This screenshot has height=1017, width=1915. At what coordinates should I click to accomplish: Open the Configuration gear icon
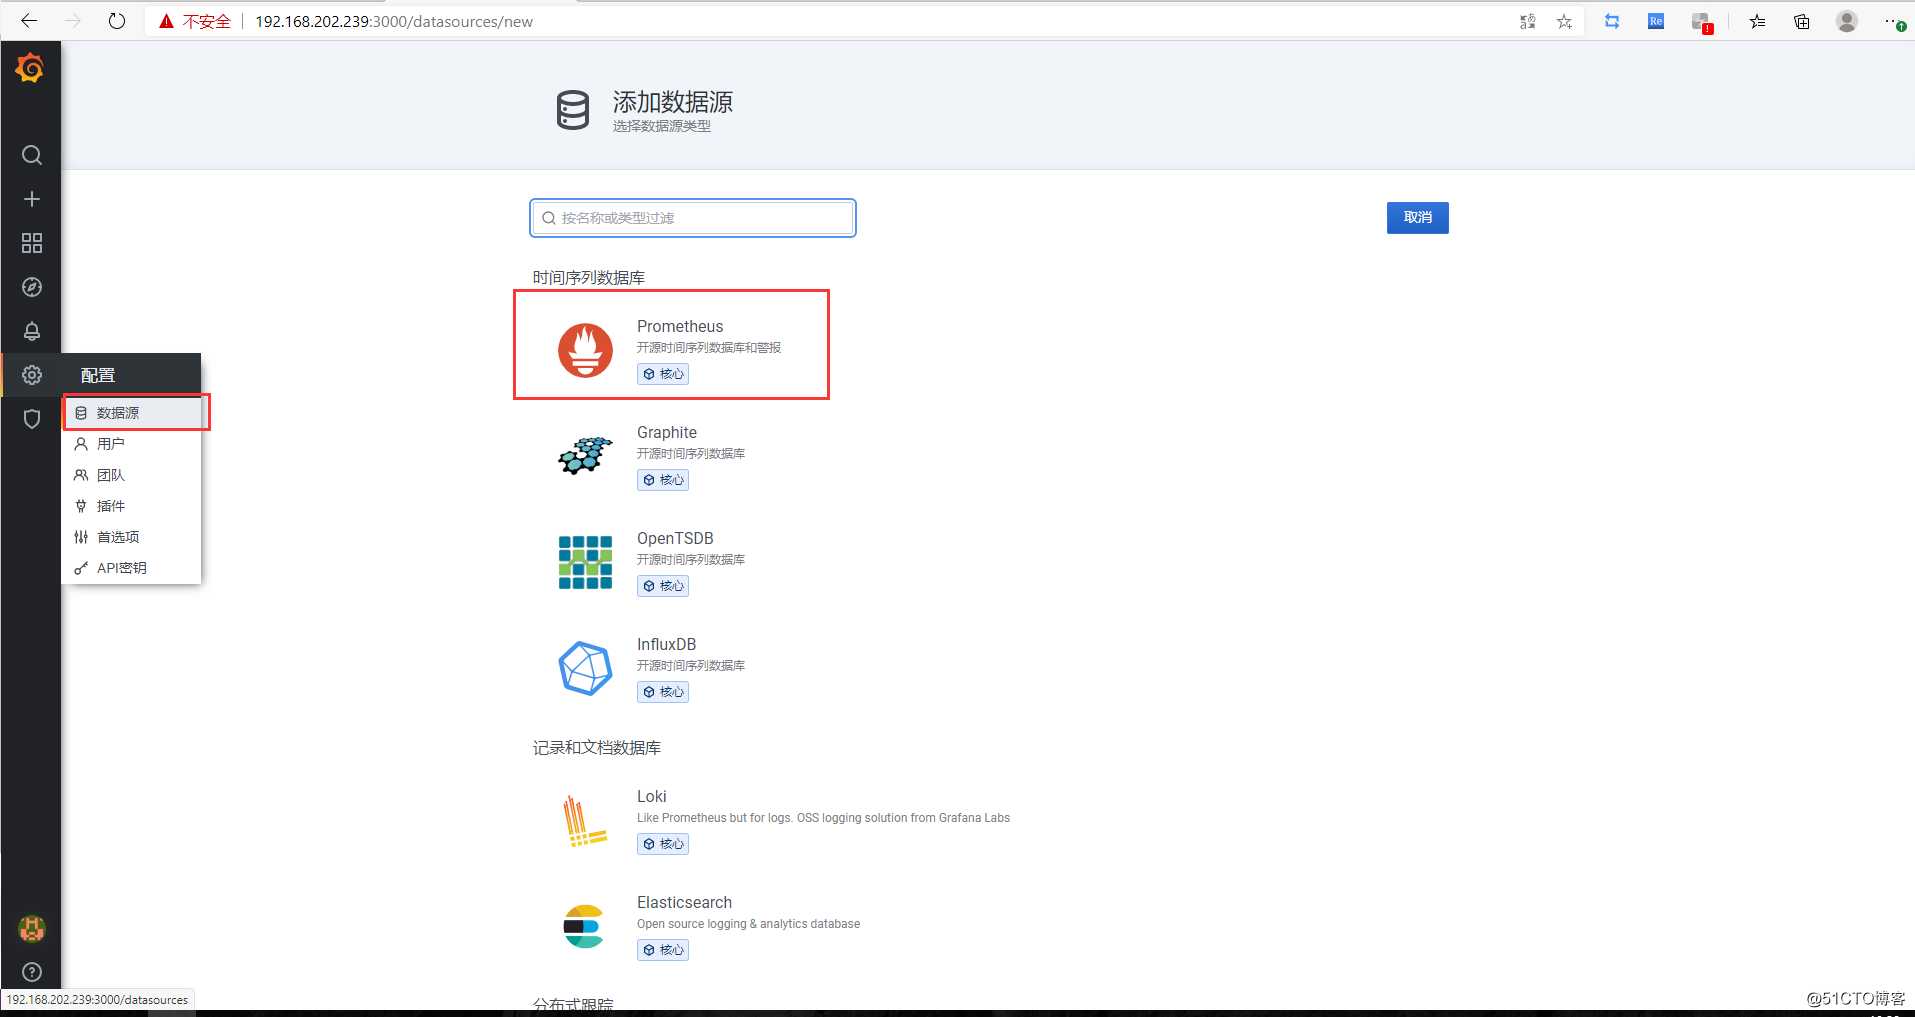[32, 375]
